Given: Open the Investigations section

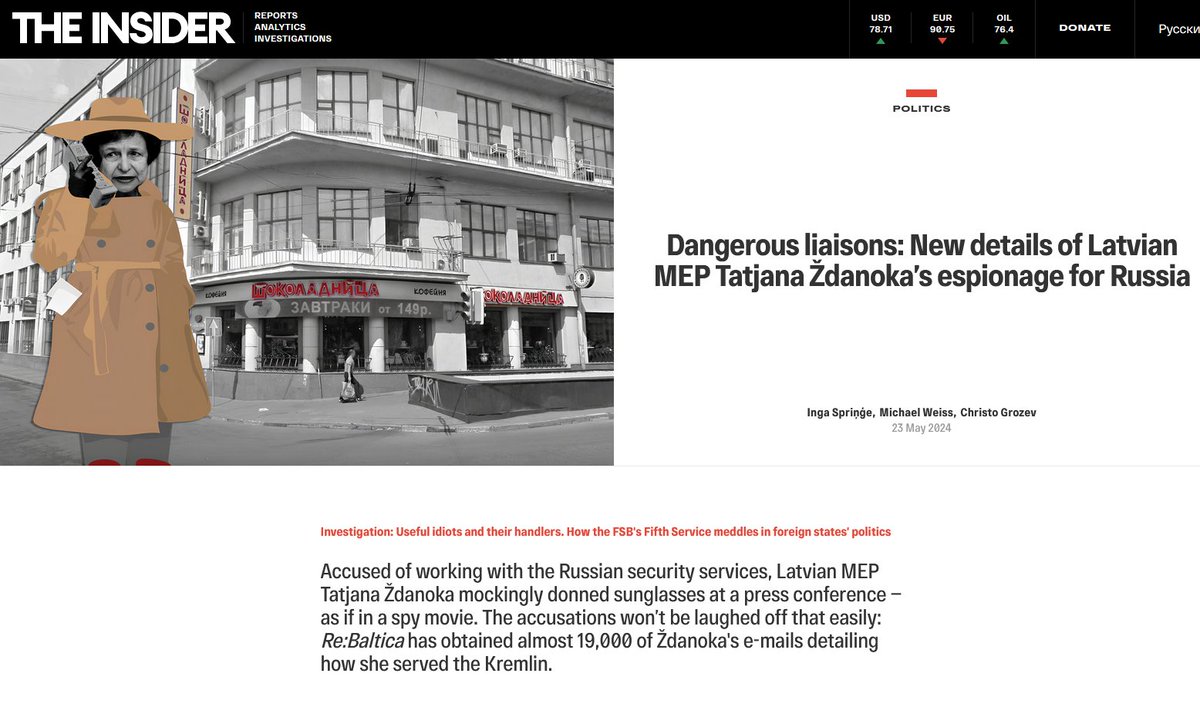Looking at the screenshot, I should coord(293,39).
